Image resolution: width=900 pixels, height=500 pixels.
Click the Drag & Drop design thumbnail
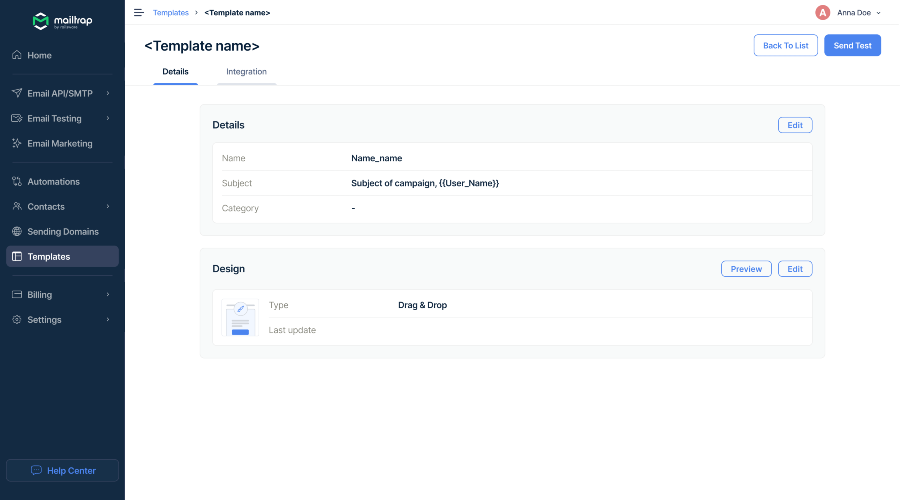tap(240, 318)
